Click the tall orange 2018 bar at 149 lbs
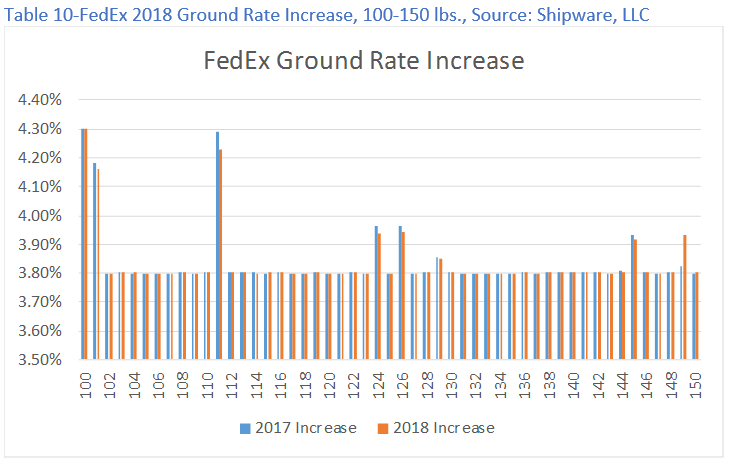This screenshot has width=731, height=469. pyautogui.click(x=685, y=297)
